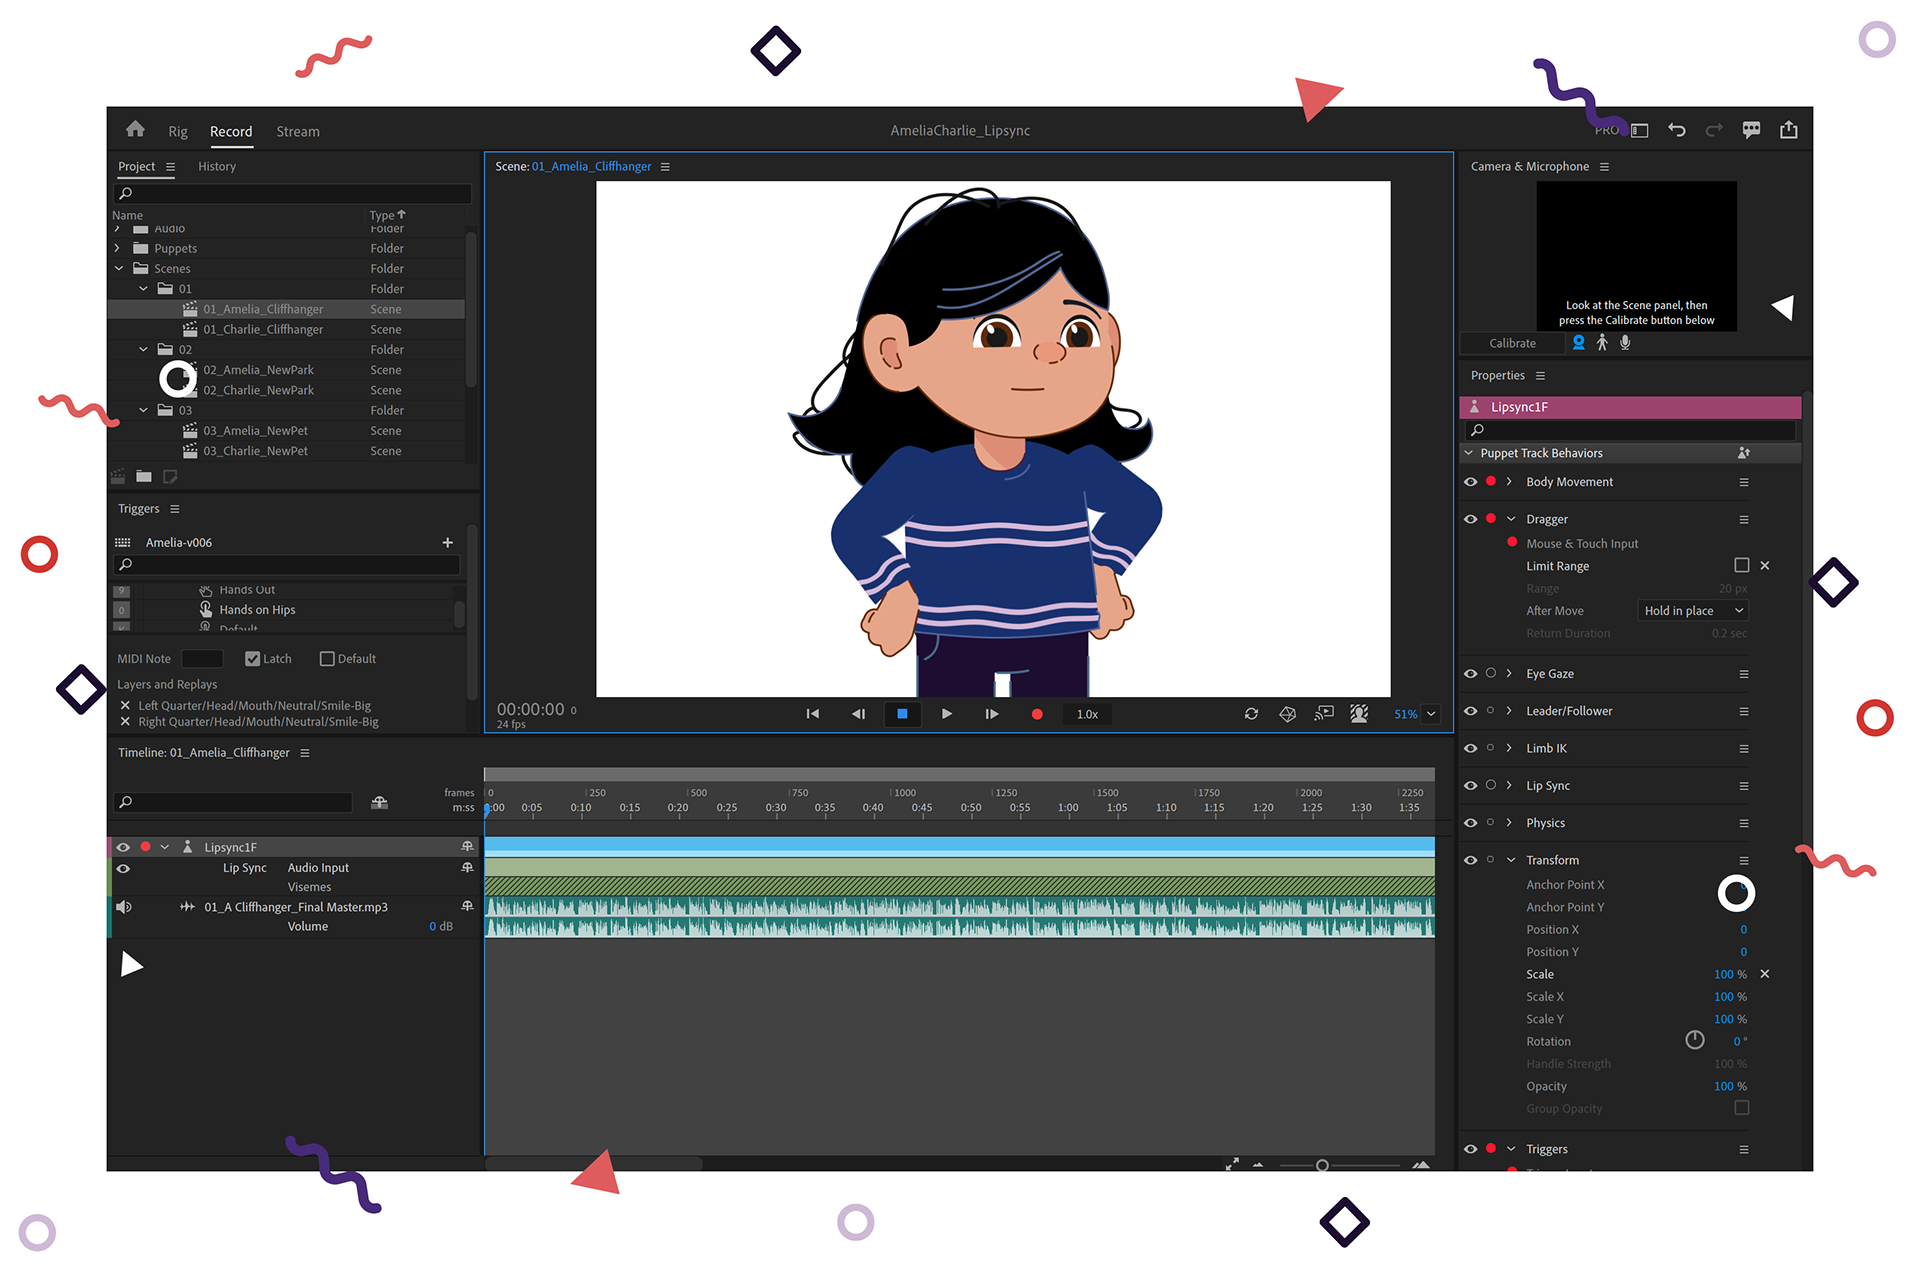Toggle microphone input icon
The width and height of the screenshot is (1920, 1278).
point(1625,343)
